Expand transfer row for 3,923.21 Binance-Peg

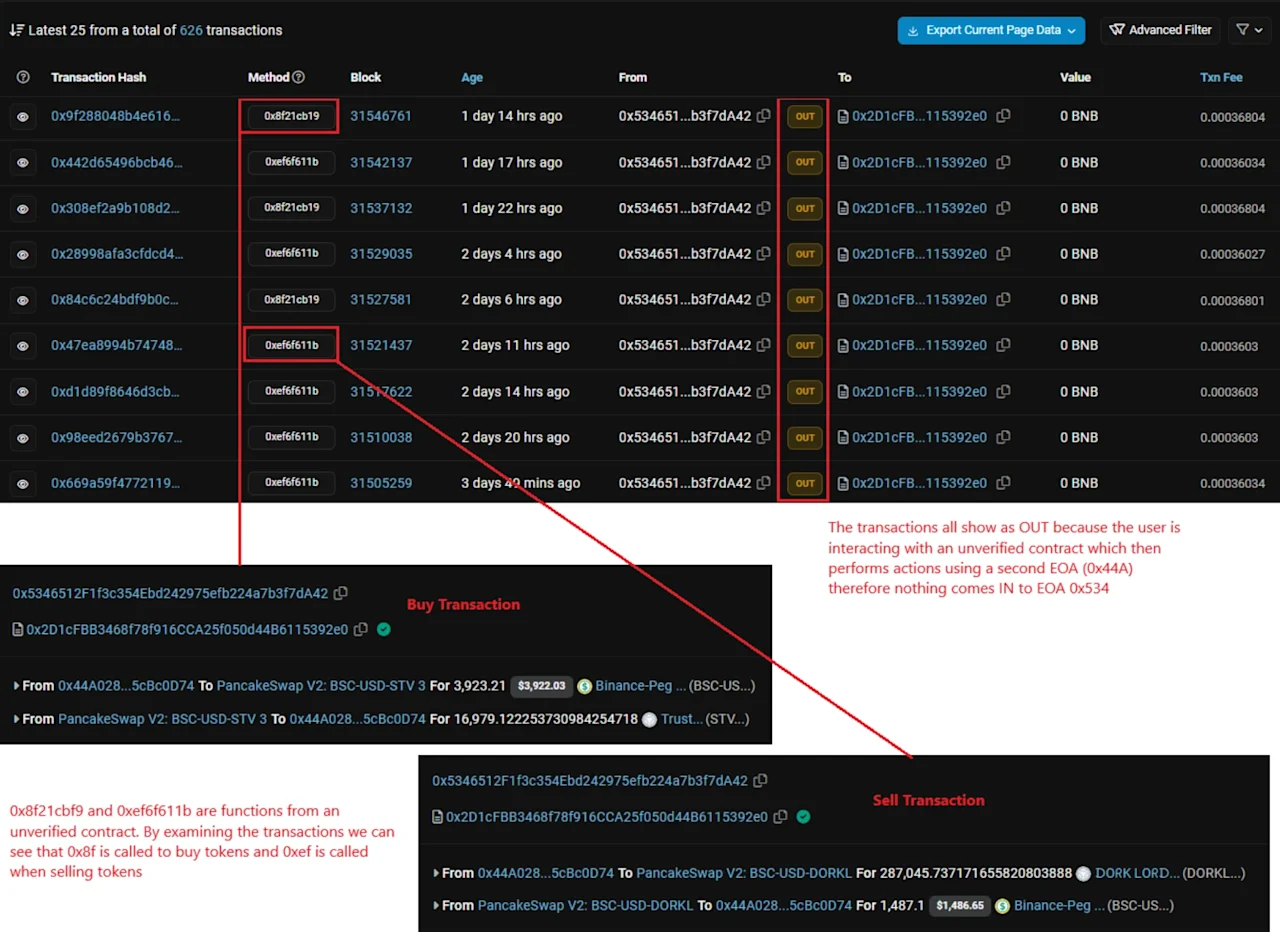pos(16,686)
